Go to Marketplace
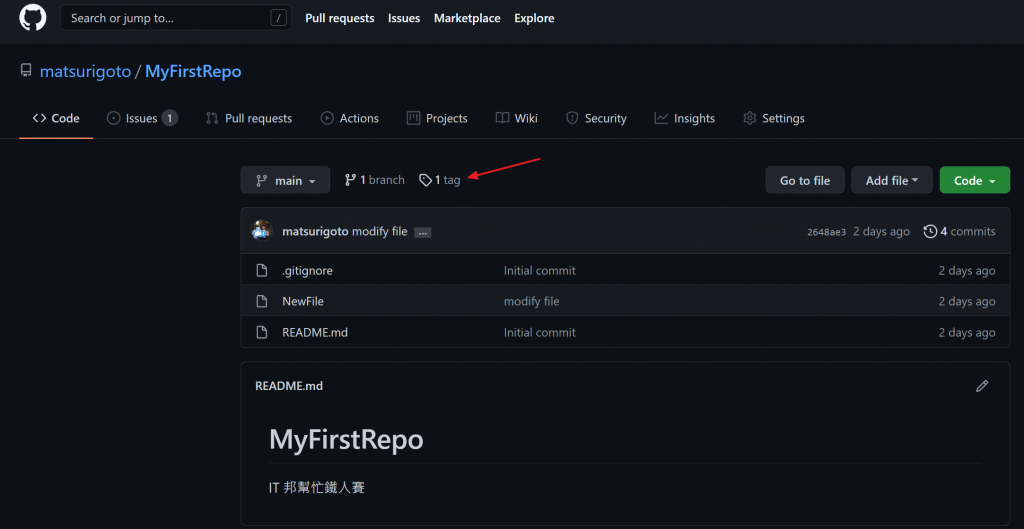1024x529 pixels. (467, 18)
